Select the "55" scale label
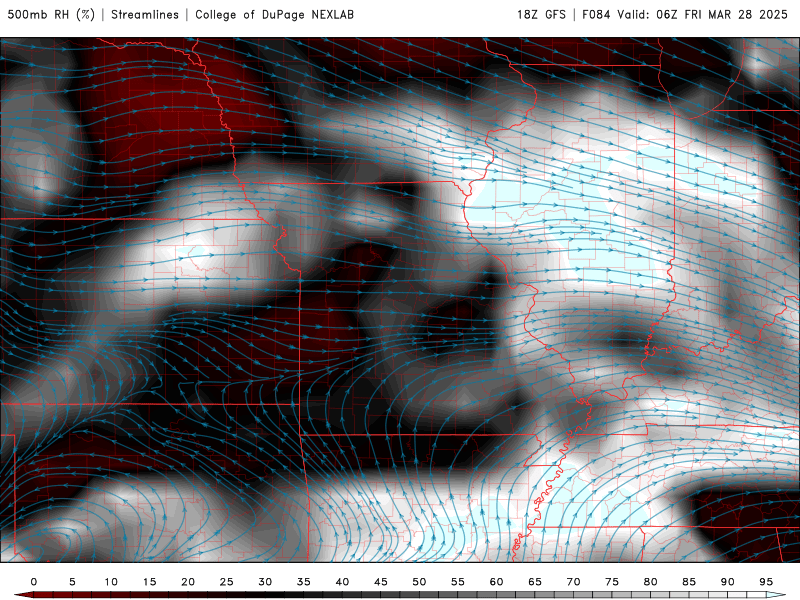This screenshot has height=600, width=800. pos(458,582)
